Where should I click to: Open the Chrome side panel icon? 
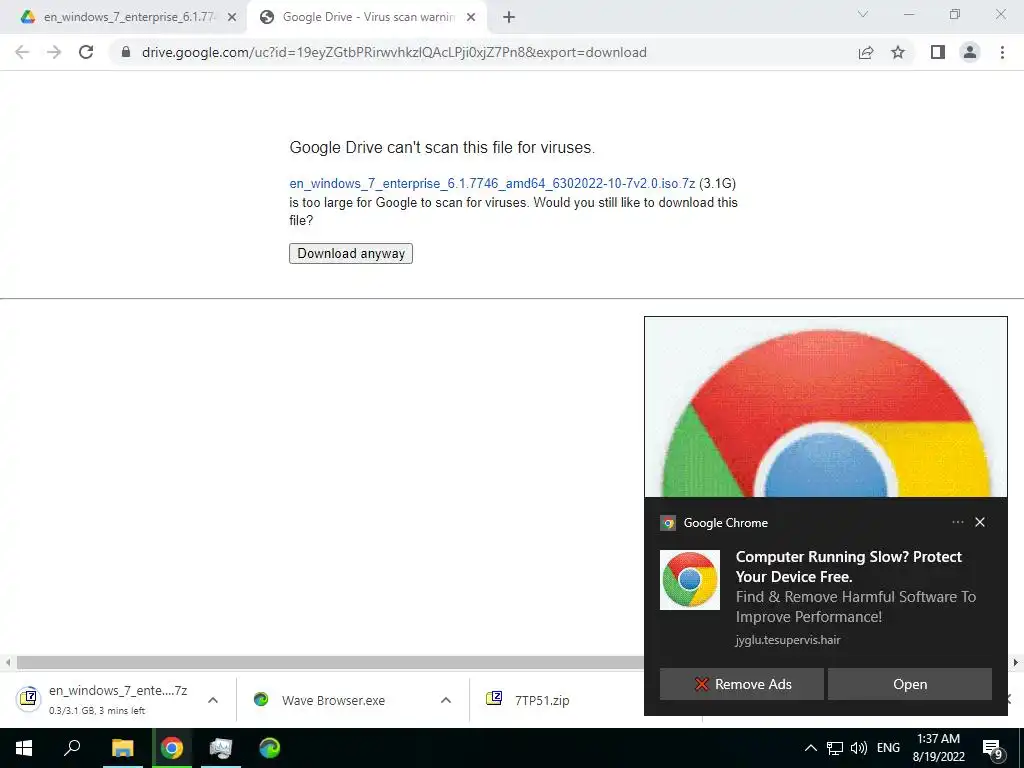[938, 52]
